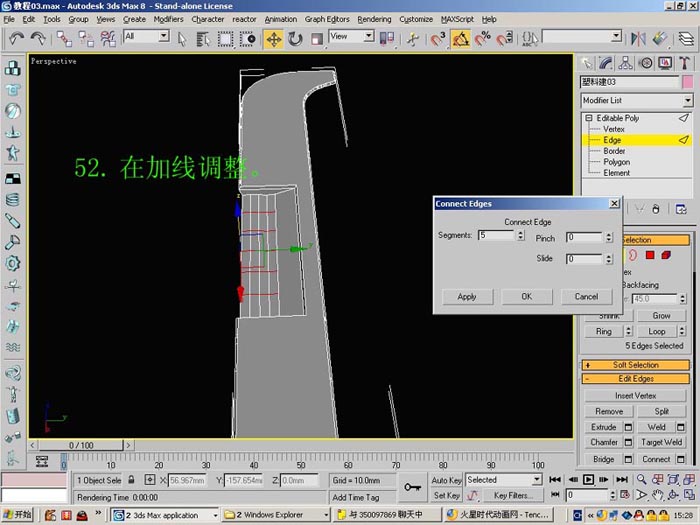The height and width of the screenshot is (525, 700).
Task: Switch to the Utilities panel tab
Action: (684, 63)
